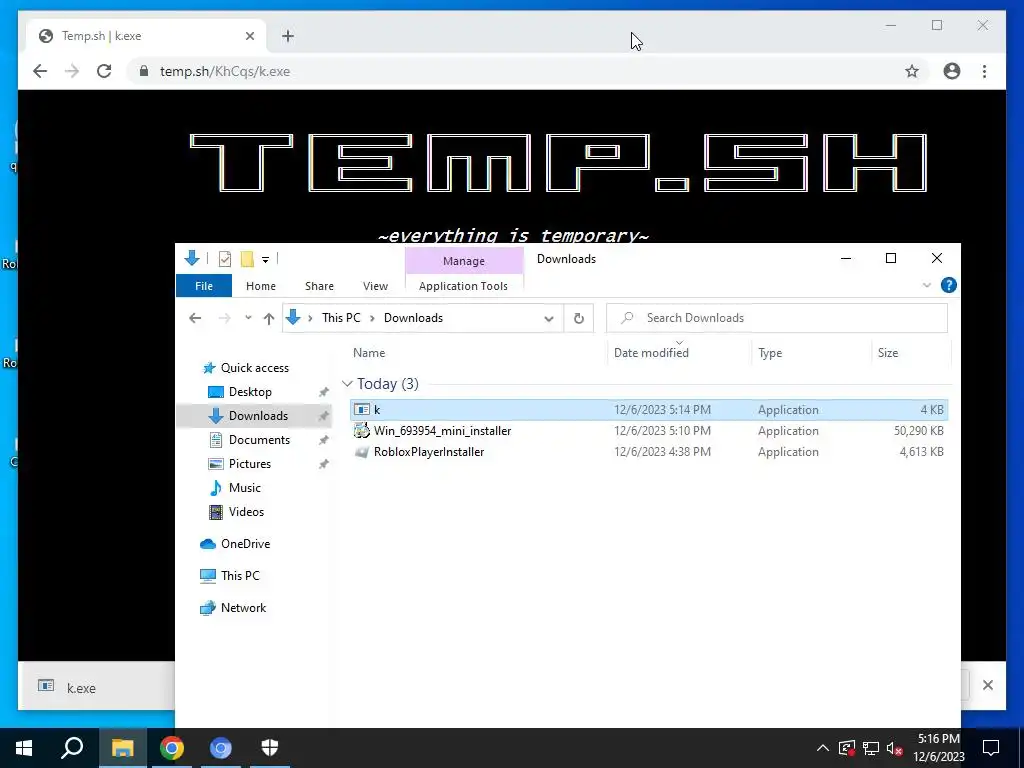Screen dimensions: 1024x768
Task: Collapse the Today (3) group
Action: tap(347, 383)
